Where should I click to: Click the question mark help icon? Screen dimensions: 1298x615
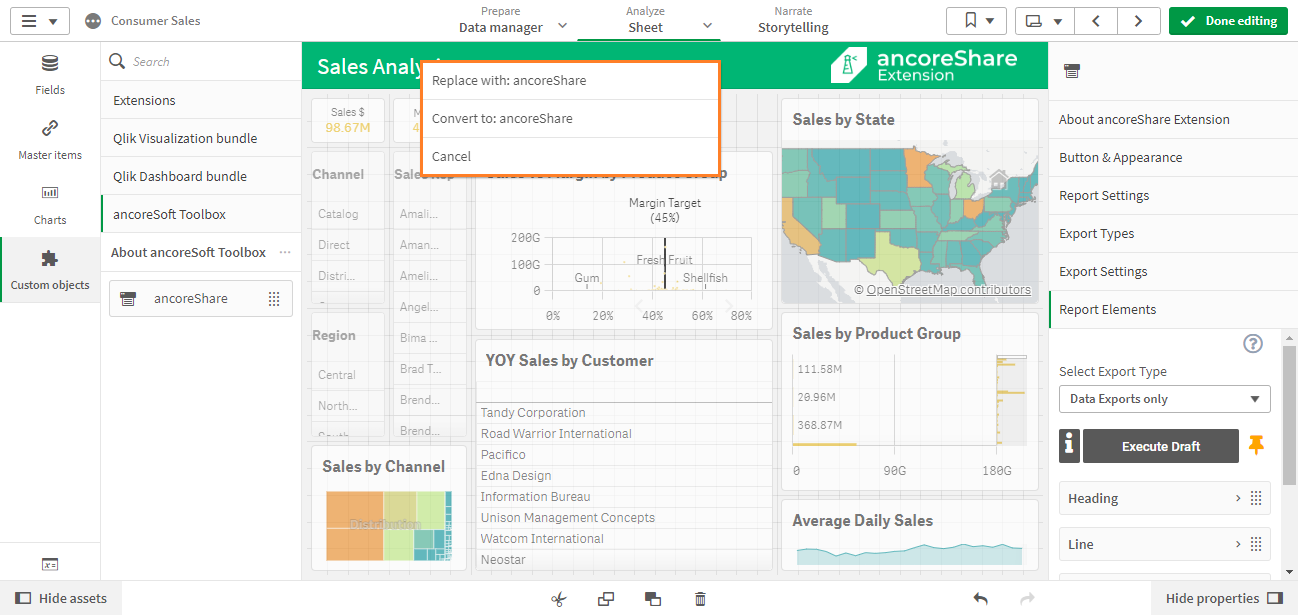tap(1253, 343)
